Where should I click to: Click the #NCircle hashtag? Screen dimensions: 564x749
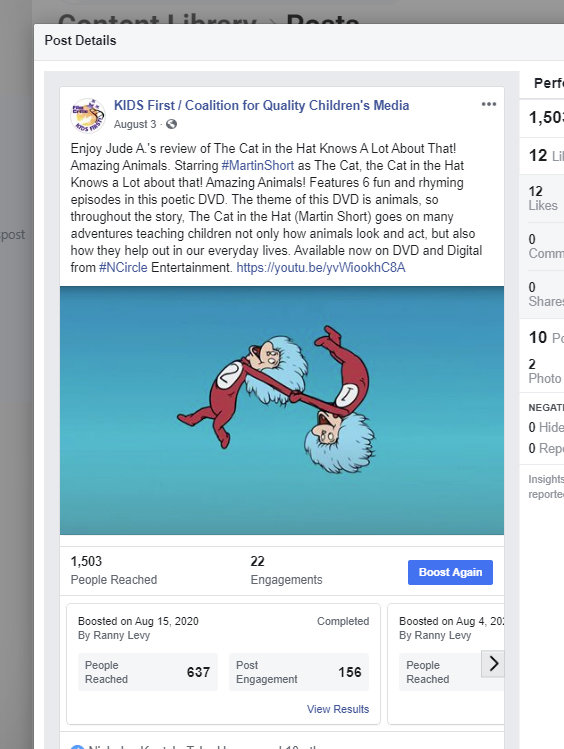click(123, 268)
